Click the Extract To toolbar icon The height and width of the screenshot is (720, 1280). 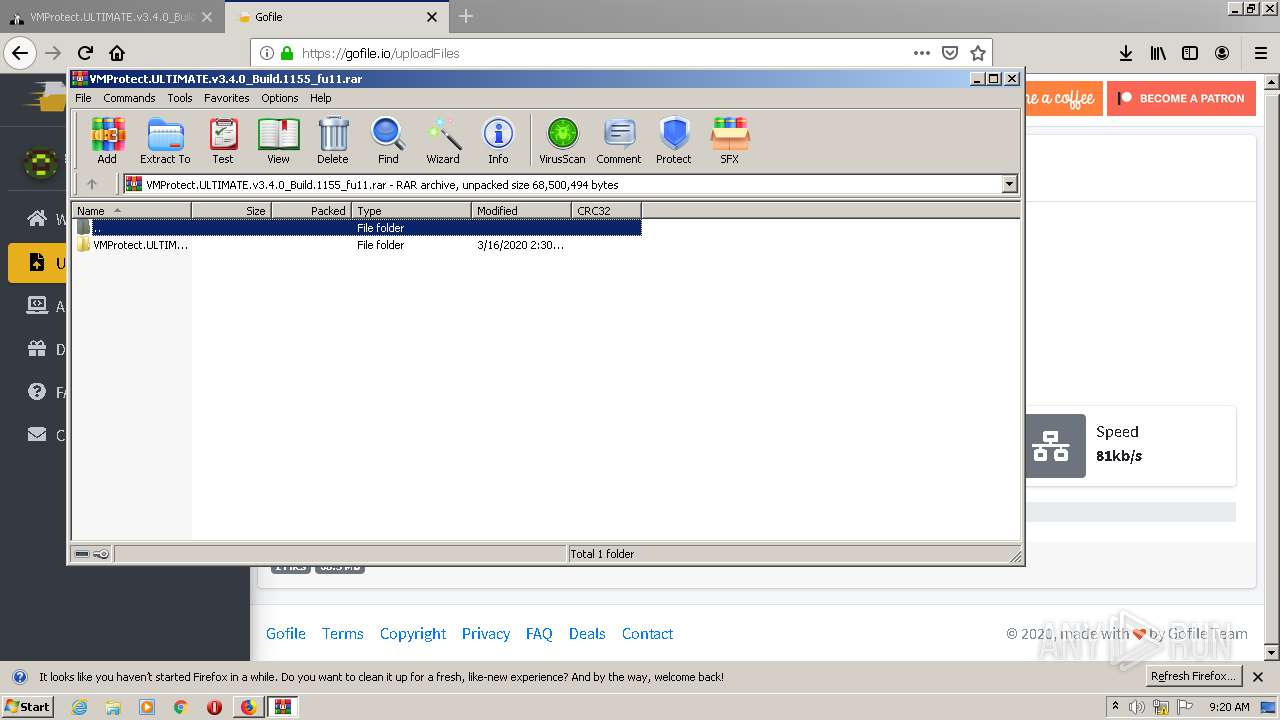(x=165, y=140)
